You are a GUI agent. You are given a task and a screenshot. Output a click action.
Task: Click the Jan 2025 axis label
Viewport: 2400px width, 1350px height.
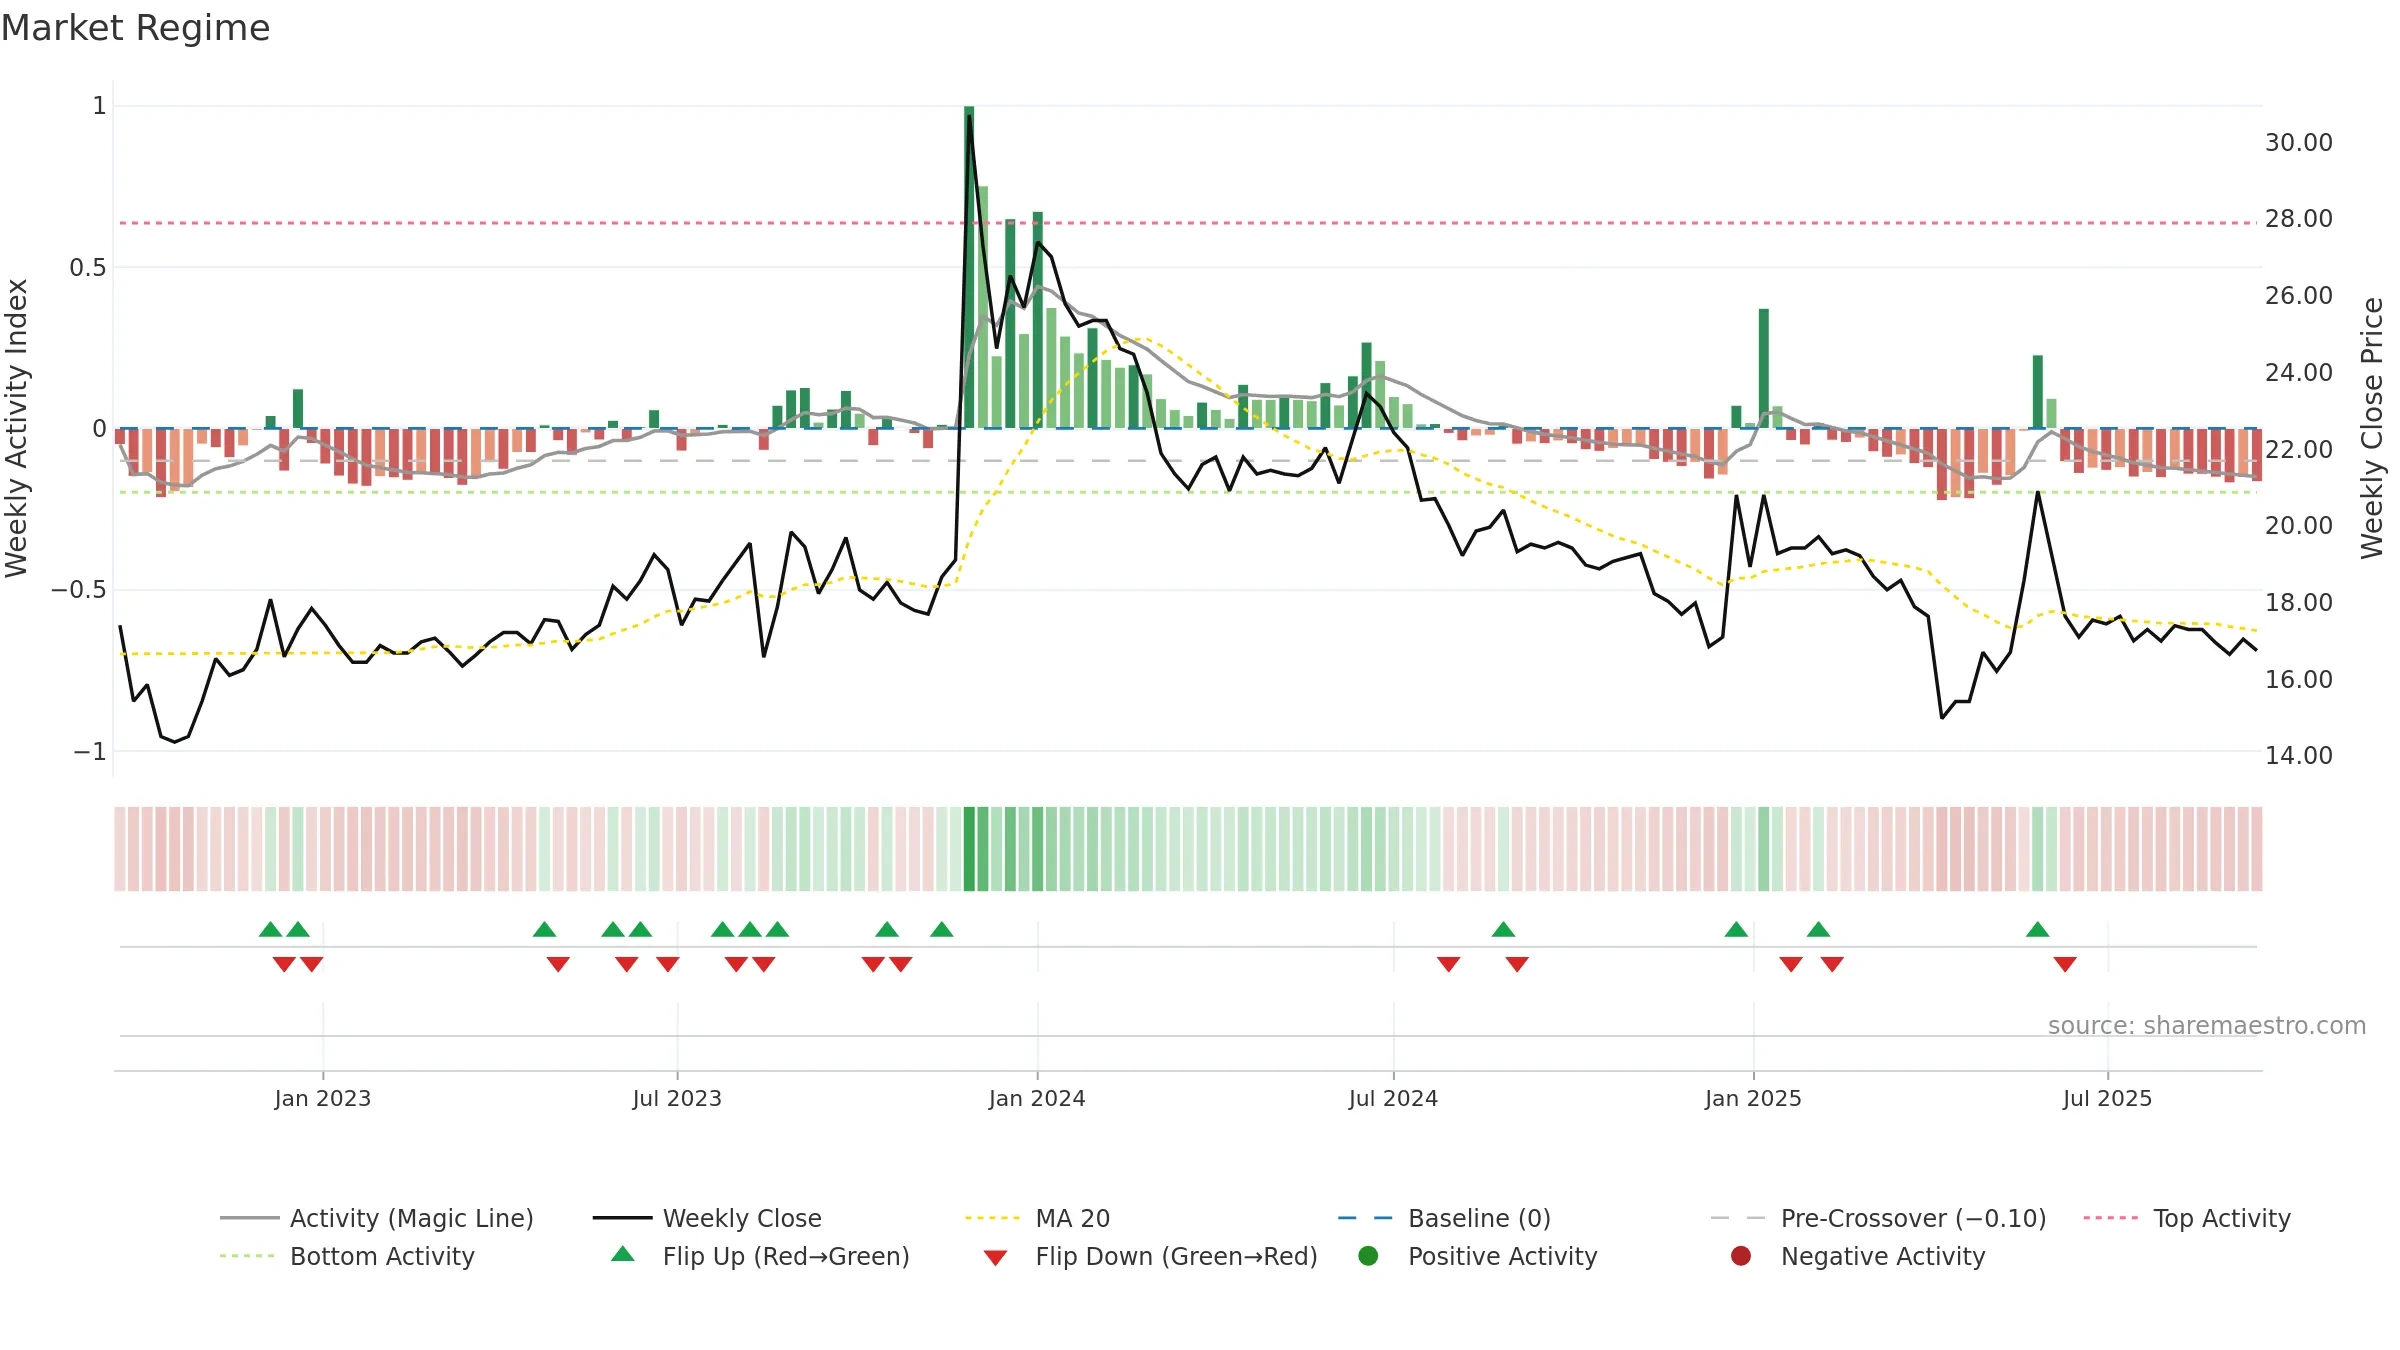pyautogui.click(x=1753, y=1098)
